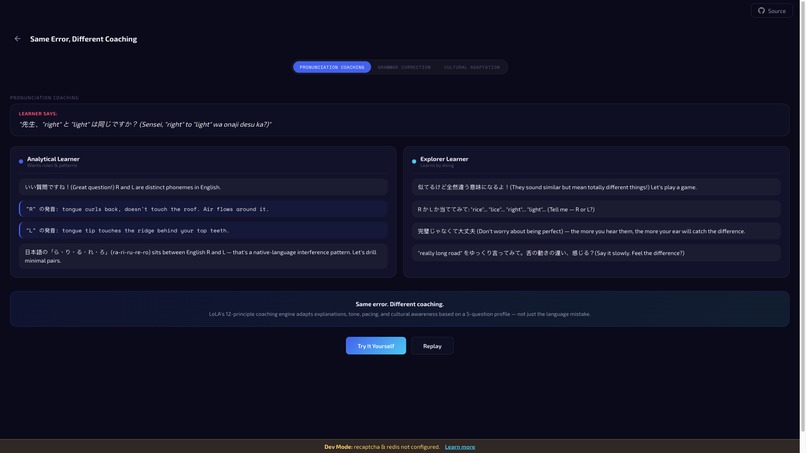The height and width of the screenshot is (453, 806).
Task: Click the 'native-language interference pattern' message
Action: pyautogui.click(x=203, y=256)
